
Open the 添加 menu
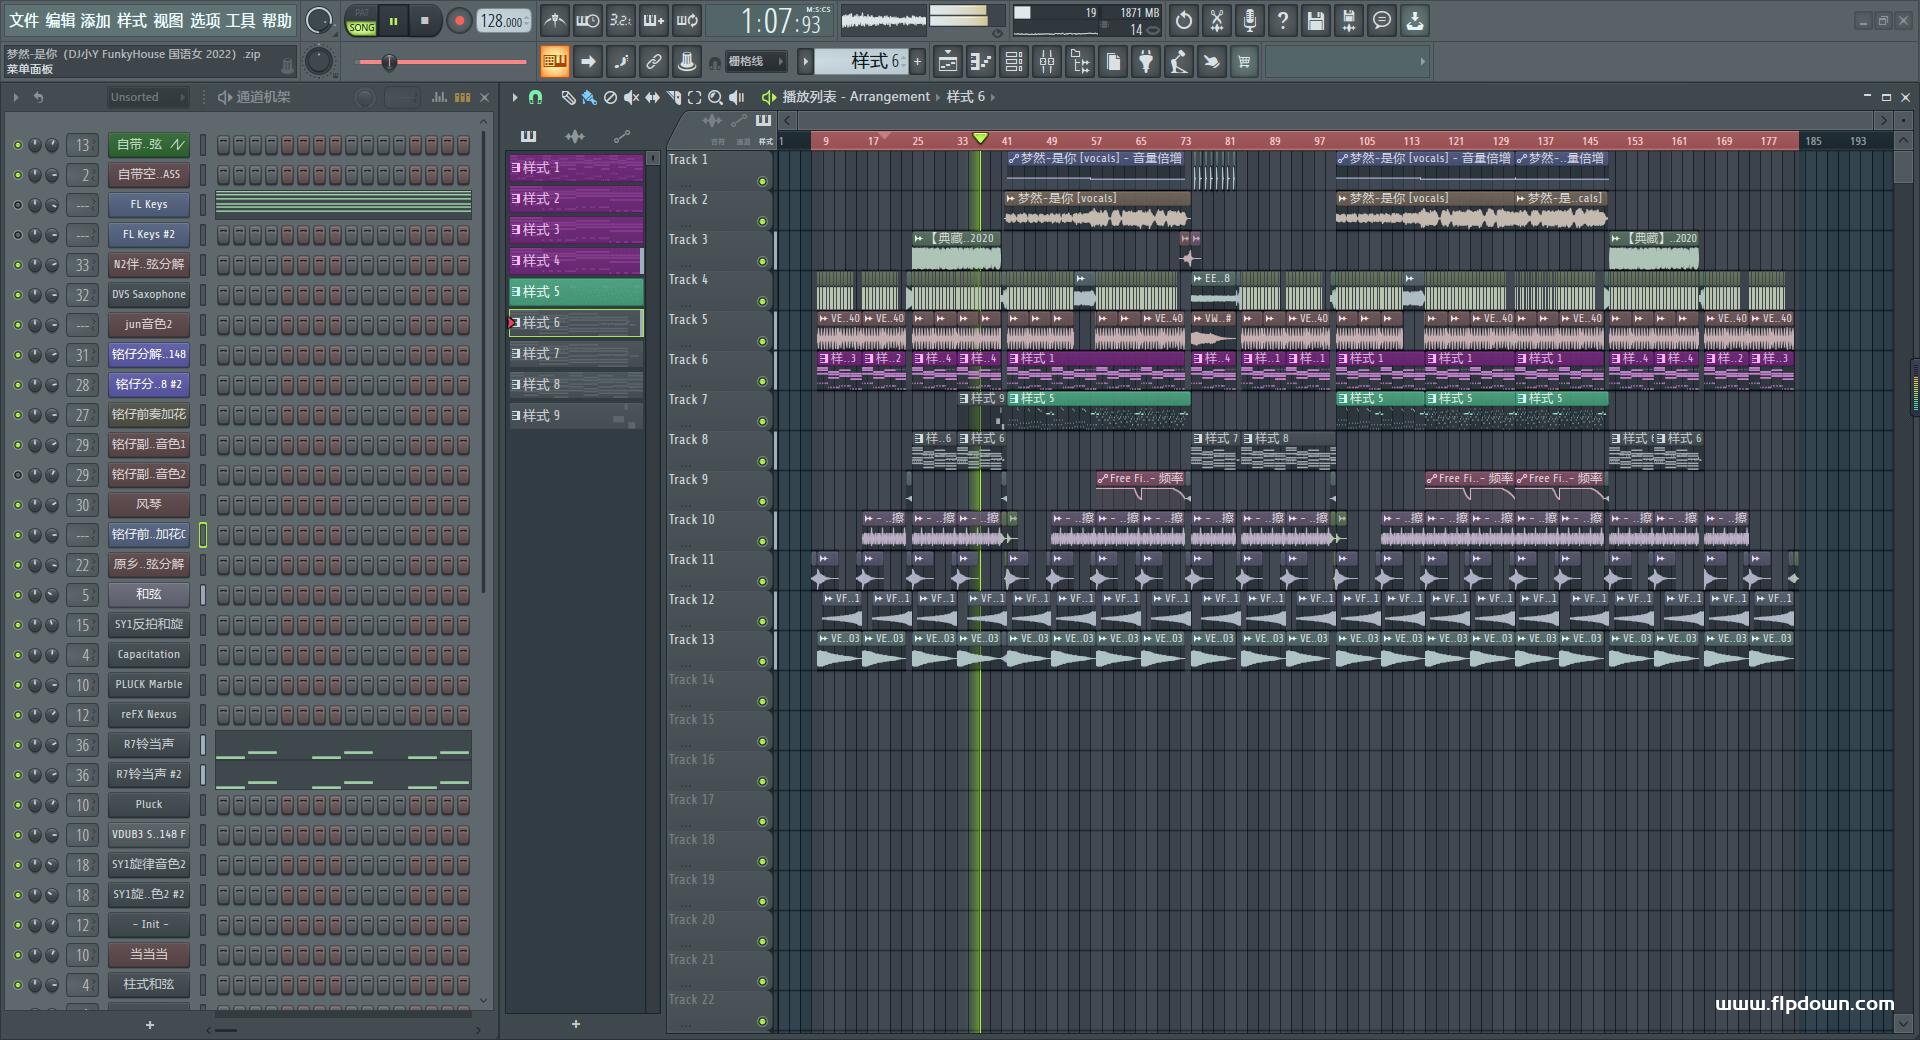pos(96,20)
